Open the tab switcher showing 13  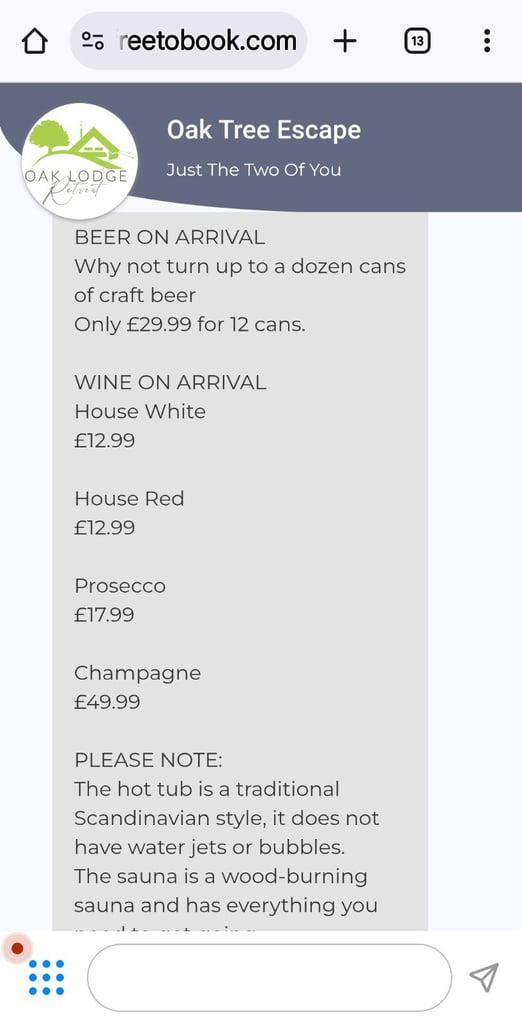point(417,42)
